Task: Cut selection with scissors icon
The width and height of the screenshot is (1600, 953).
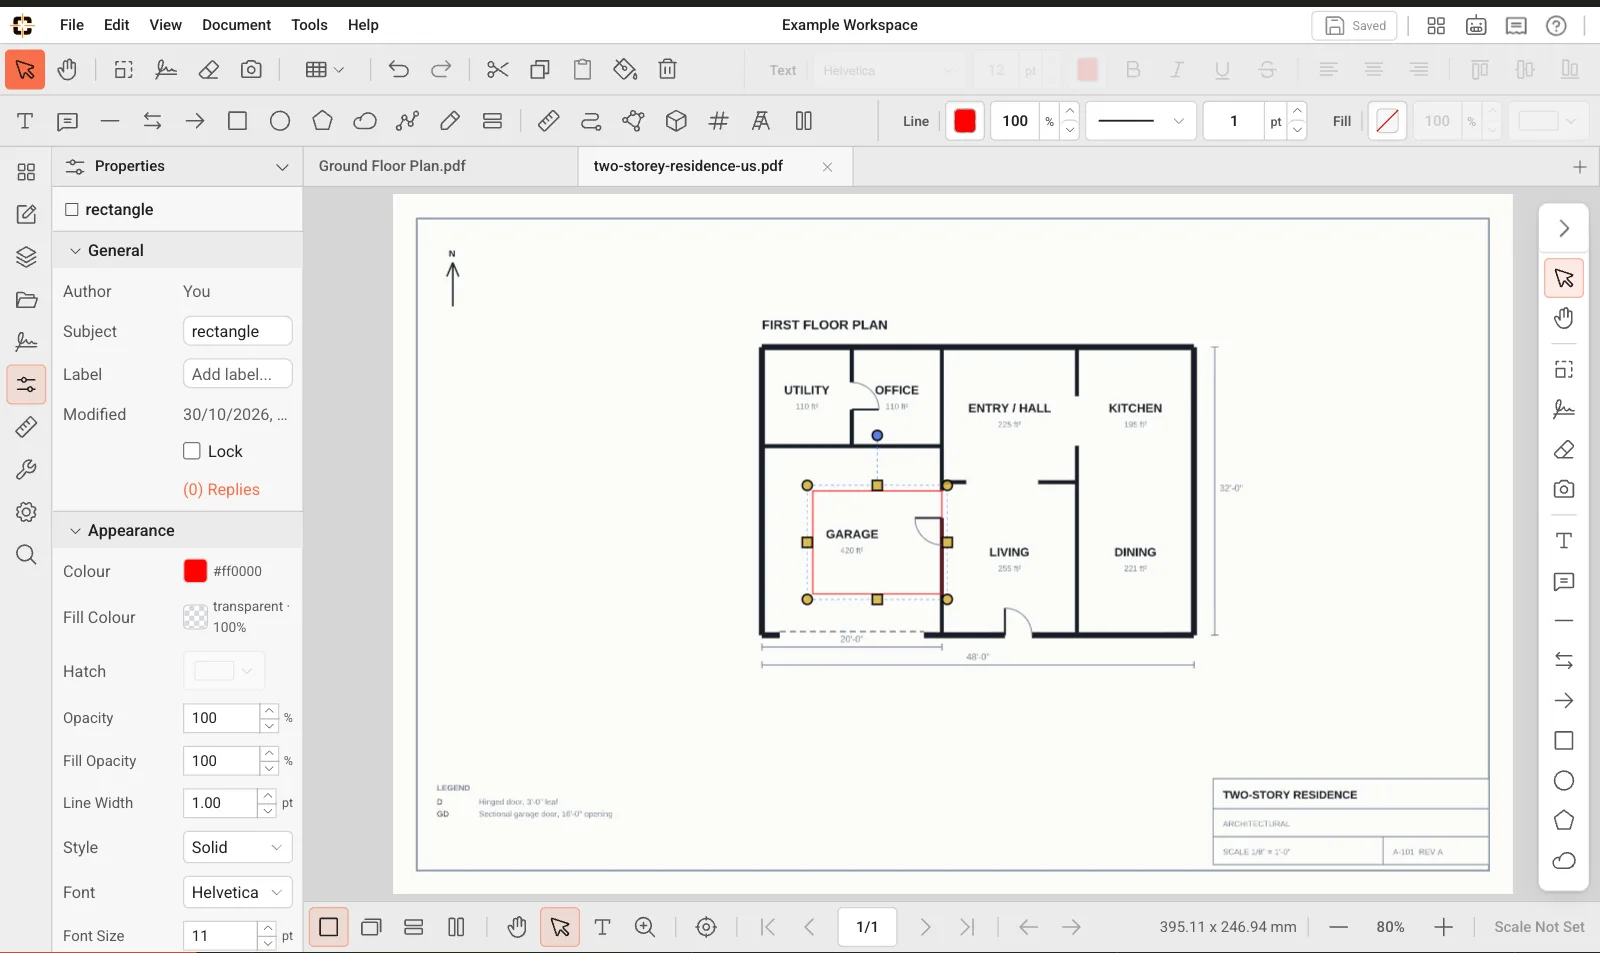Action: coord(497,70)
